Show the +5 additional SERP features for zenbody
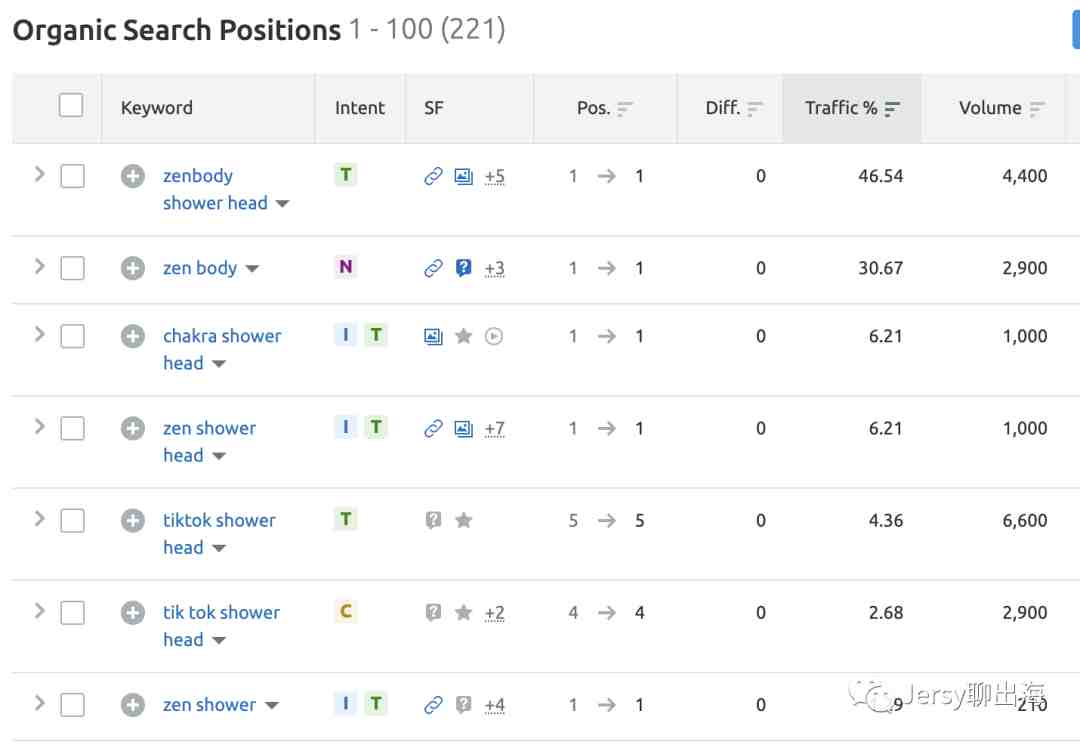Screen dimensions: 1080x745 [495, 176]
